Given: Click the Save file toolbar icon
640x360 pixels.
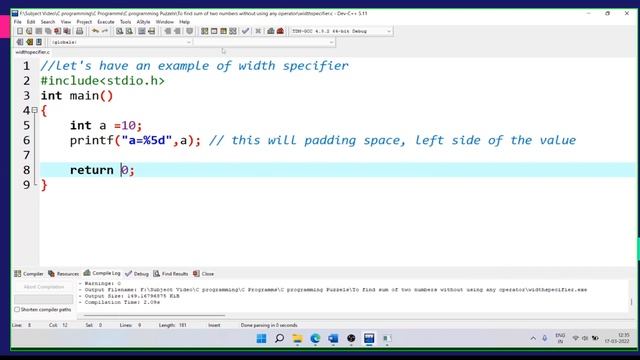Looking at the screenshot, I should click(39, 31).
